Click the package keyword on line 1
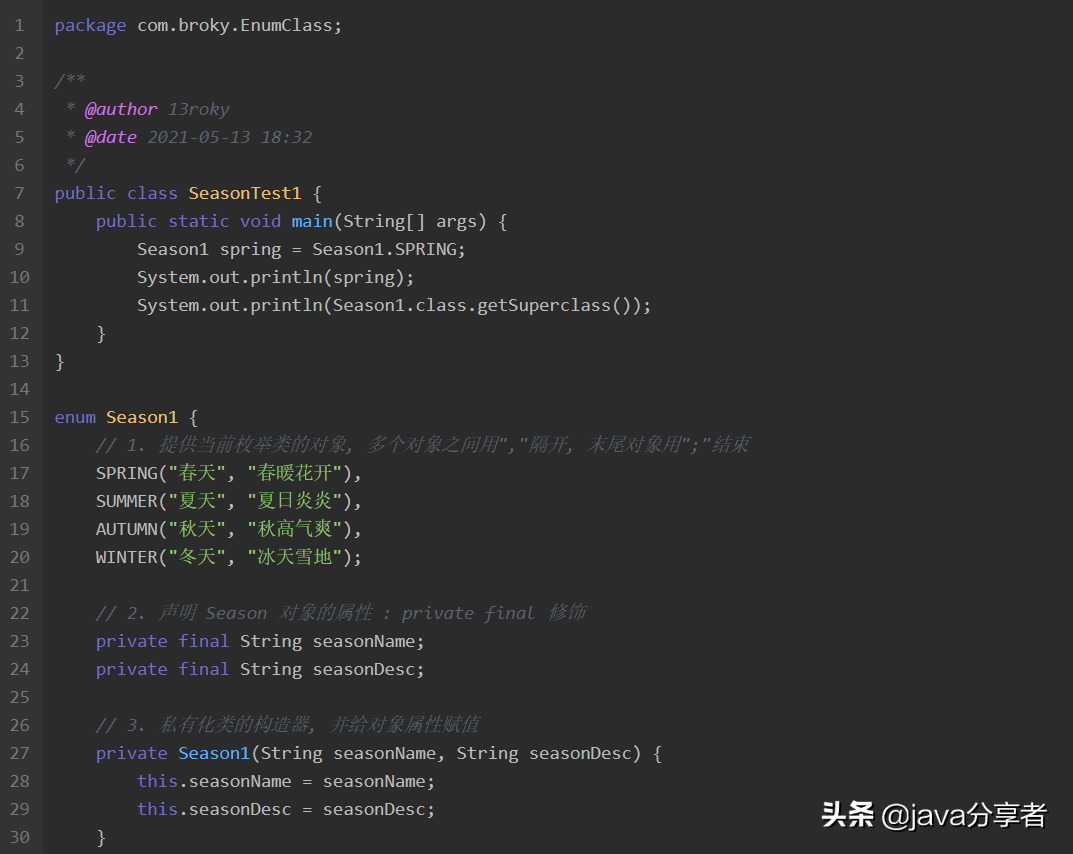The height and width of the screenshot is (854, 1073). click(90, 26)
